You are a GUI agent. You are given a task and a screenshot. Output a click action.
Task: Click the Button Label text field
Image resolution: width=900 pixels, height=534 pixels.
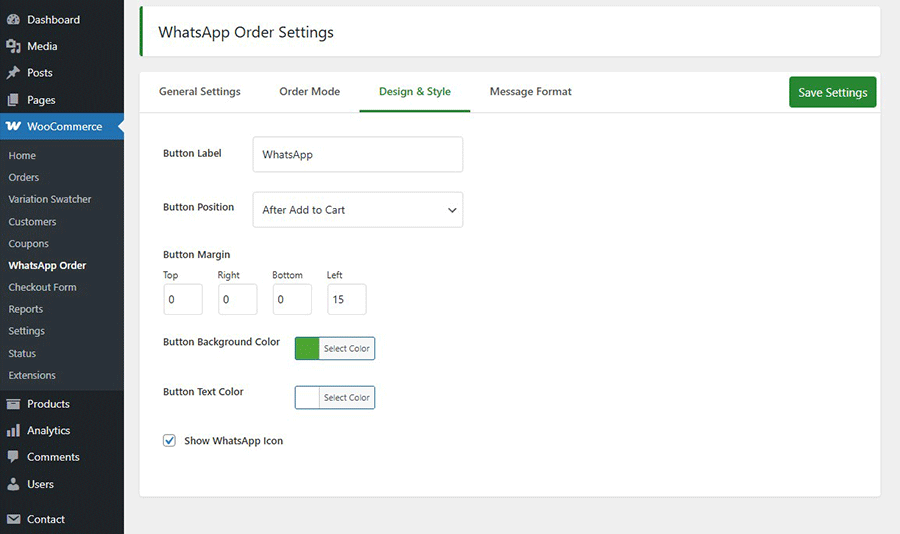click(358, 154)
